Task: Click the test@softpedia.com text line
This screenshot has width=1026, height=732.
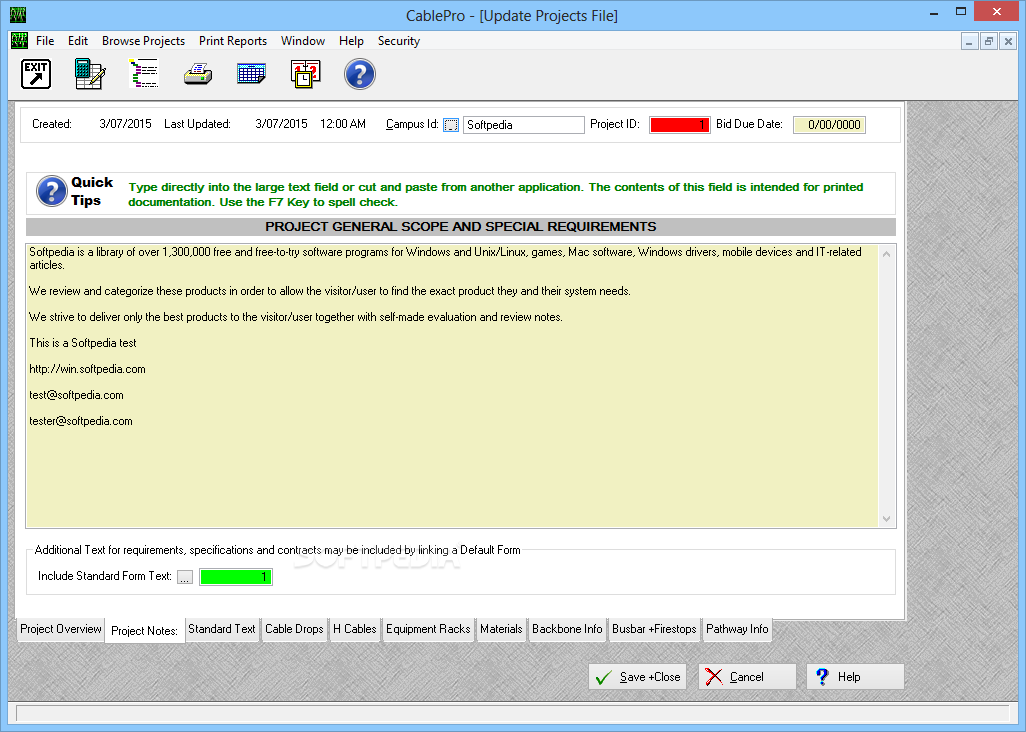Action: [77, 395]
